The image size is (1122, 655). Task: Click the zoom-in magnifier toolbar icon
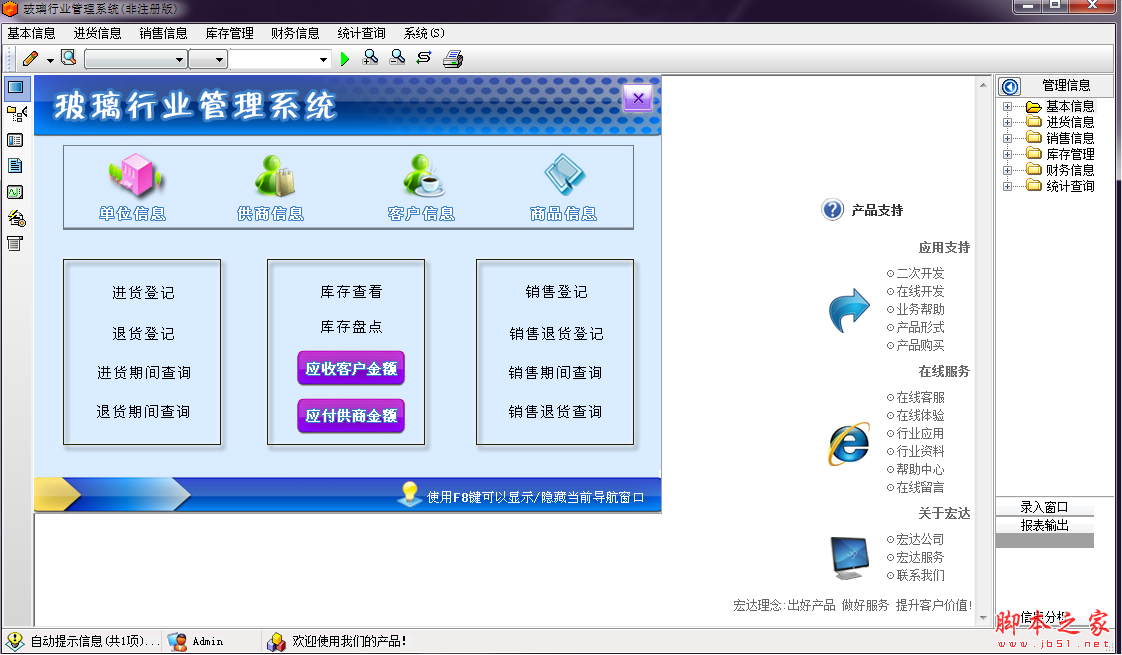(371, 58)
